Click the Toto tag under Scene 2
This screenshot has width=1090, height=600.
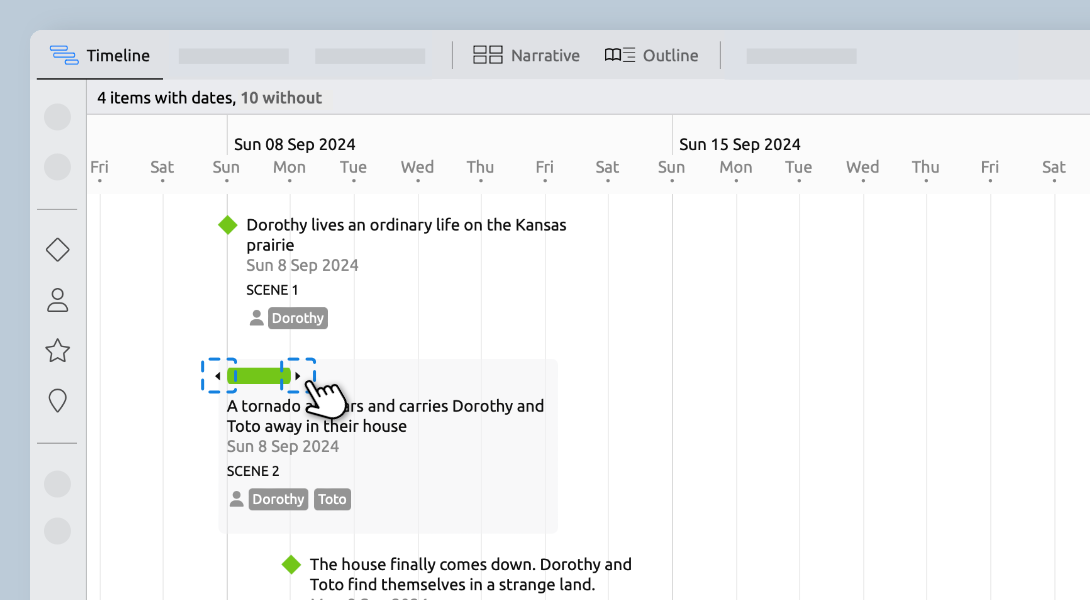coord(332,499)
